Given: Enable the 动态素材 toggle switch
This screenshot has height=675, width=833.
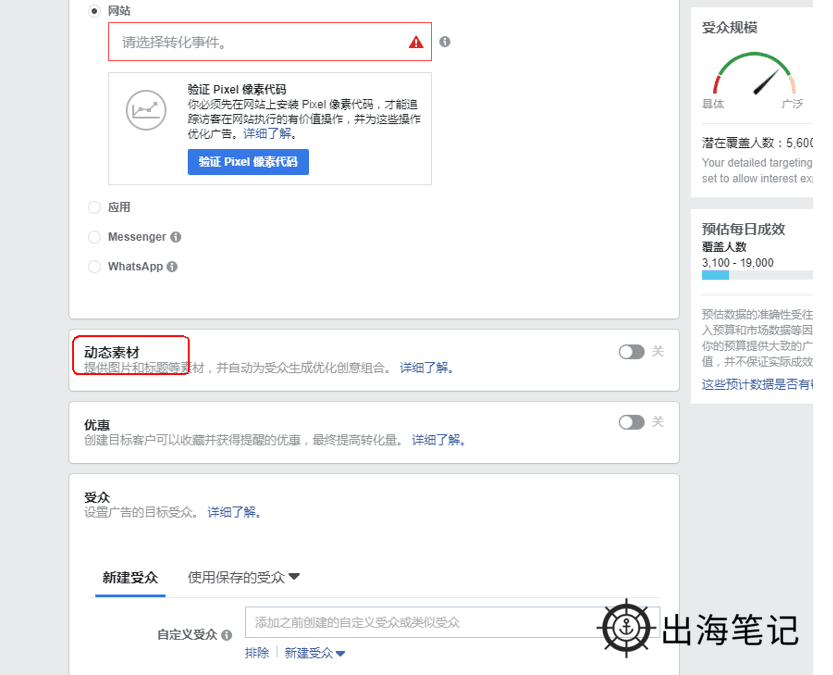Looking at the screenshot, I should [633, 352].
